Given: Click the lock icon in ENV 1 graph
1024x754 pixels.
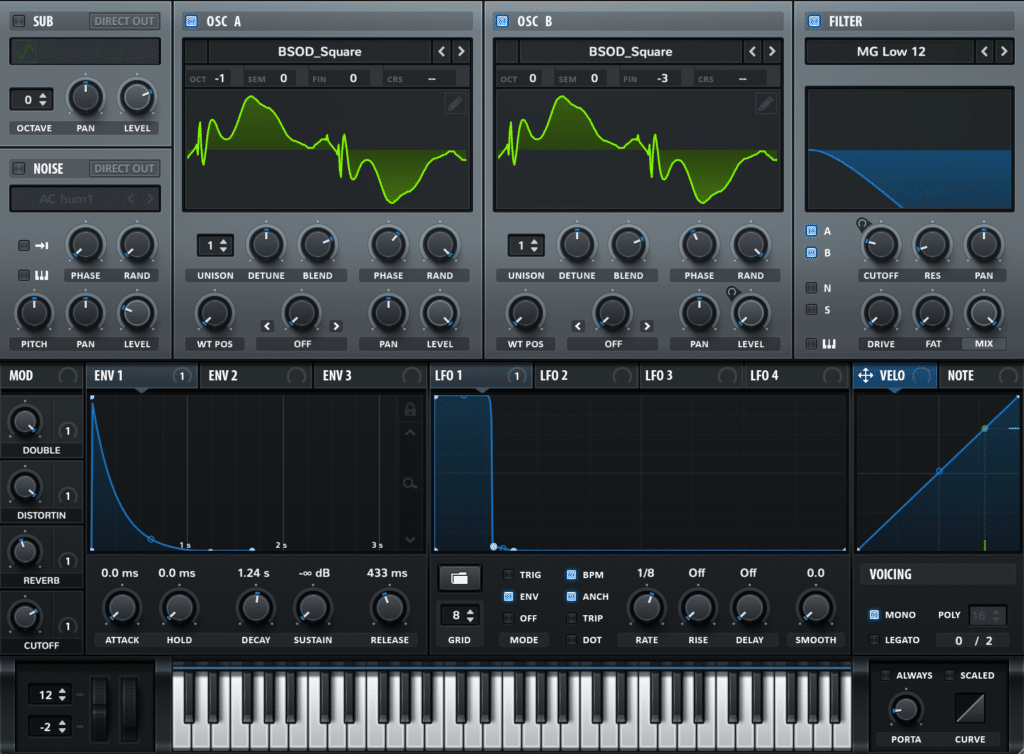Looking at the screenshot, I should pyautogui.click(x=409, y=409).
